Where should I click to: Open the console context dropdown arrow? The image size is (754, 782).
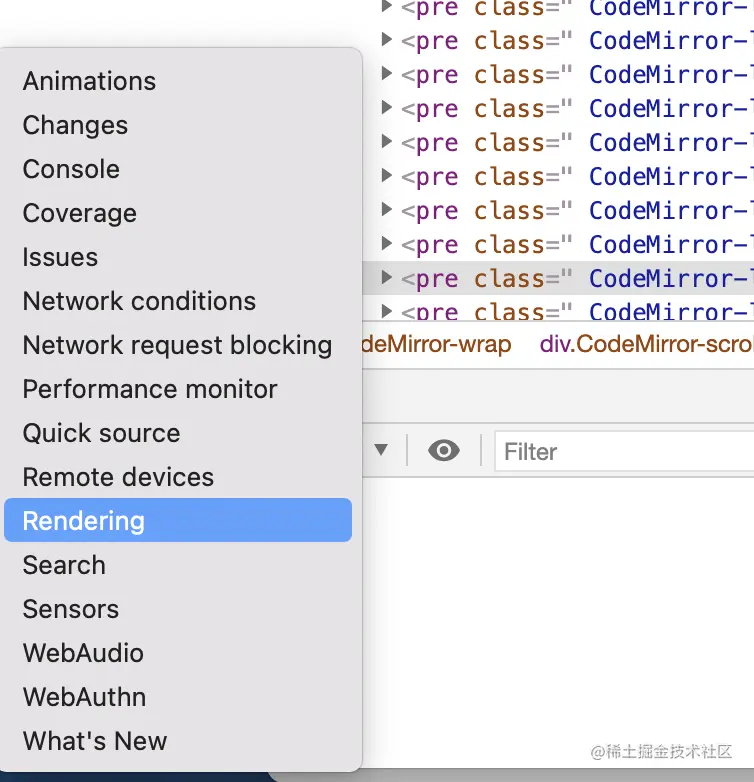[x=380, y=450]
